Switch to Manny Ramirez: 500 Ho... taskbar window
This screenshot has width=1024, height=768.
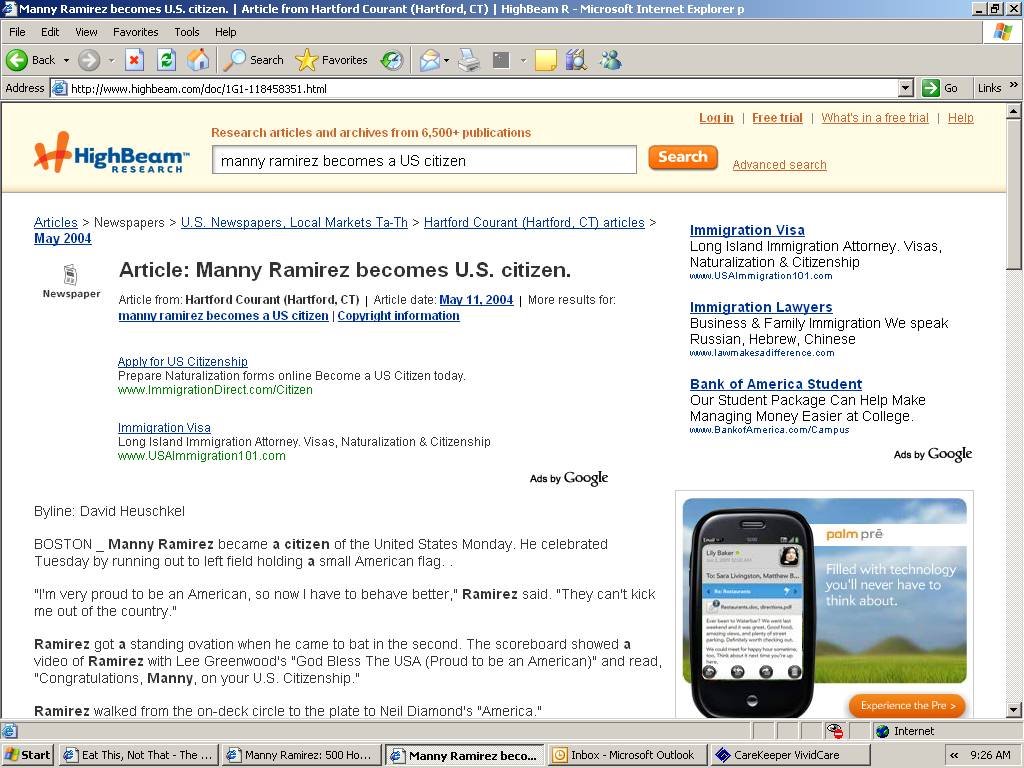point(301,755)
